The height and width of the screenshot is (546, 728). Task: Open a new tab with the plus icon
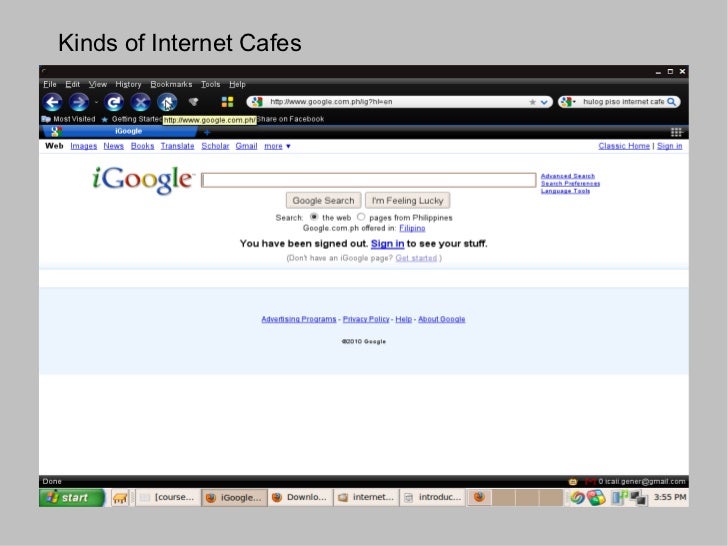click(207, 132)
